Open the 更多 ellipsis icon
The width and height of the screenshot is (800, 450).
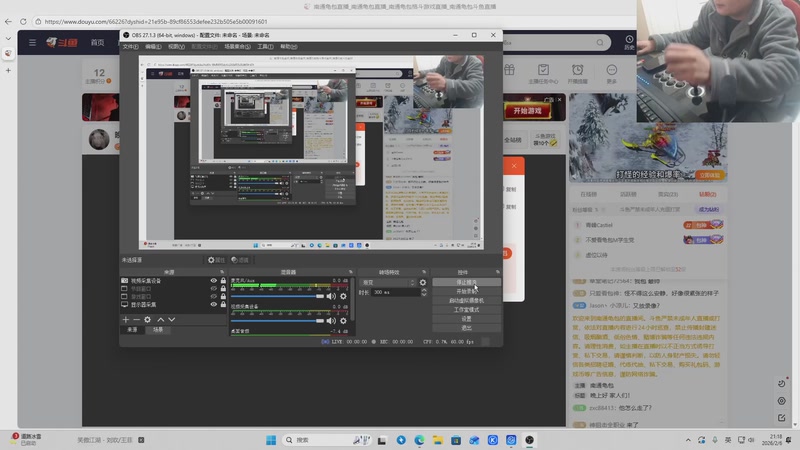click(x=612, y=70)
